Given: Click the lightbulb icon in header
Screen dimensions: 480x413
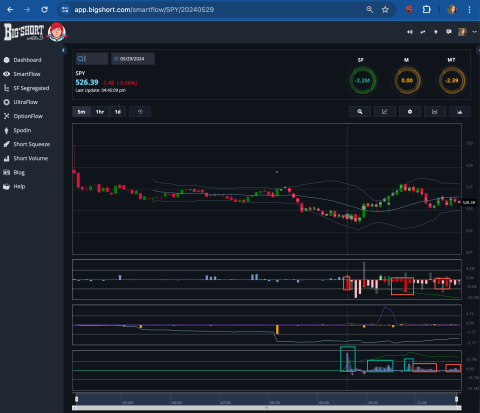Looking at the screenshot, I should point(436,32).
